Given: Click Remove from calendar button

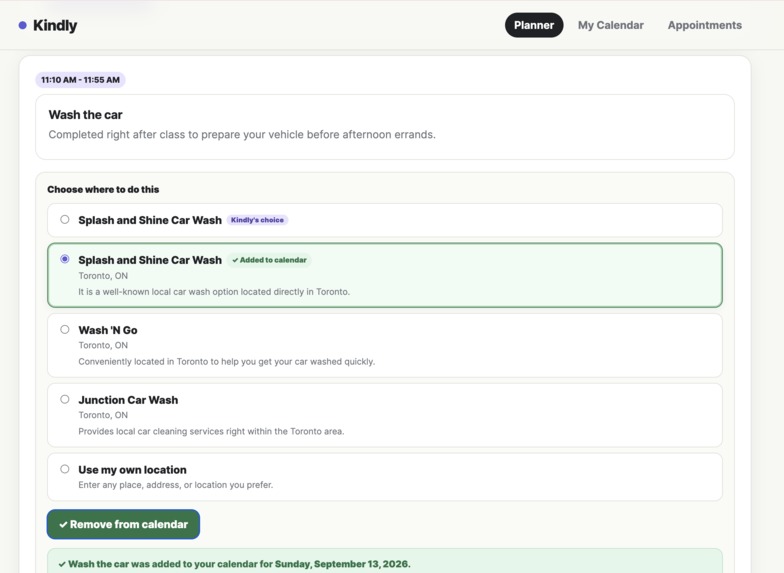Looking at the screenshot, I should point(124,524).
